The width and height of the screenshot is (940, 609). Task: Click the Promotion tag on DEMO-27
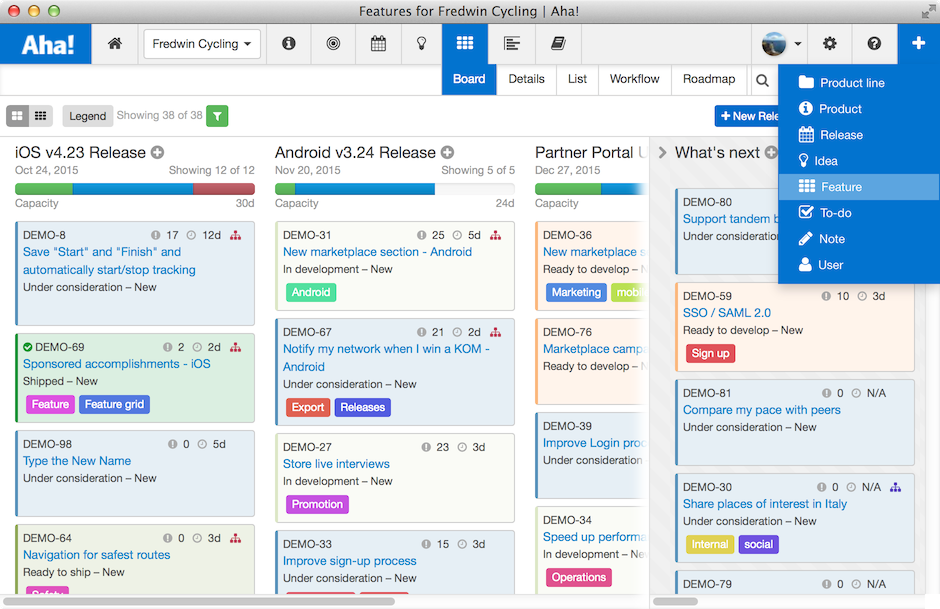317,504
